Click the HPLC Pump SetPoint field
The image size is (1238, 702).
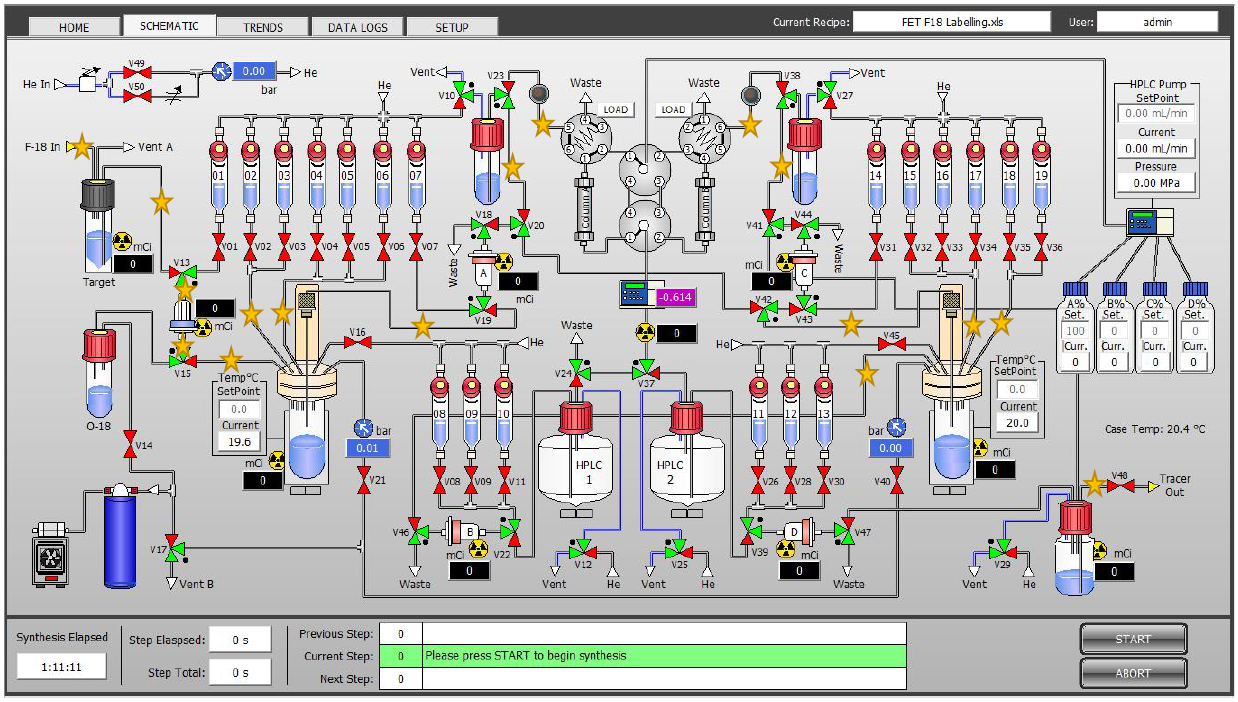[1155, 114]
